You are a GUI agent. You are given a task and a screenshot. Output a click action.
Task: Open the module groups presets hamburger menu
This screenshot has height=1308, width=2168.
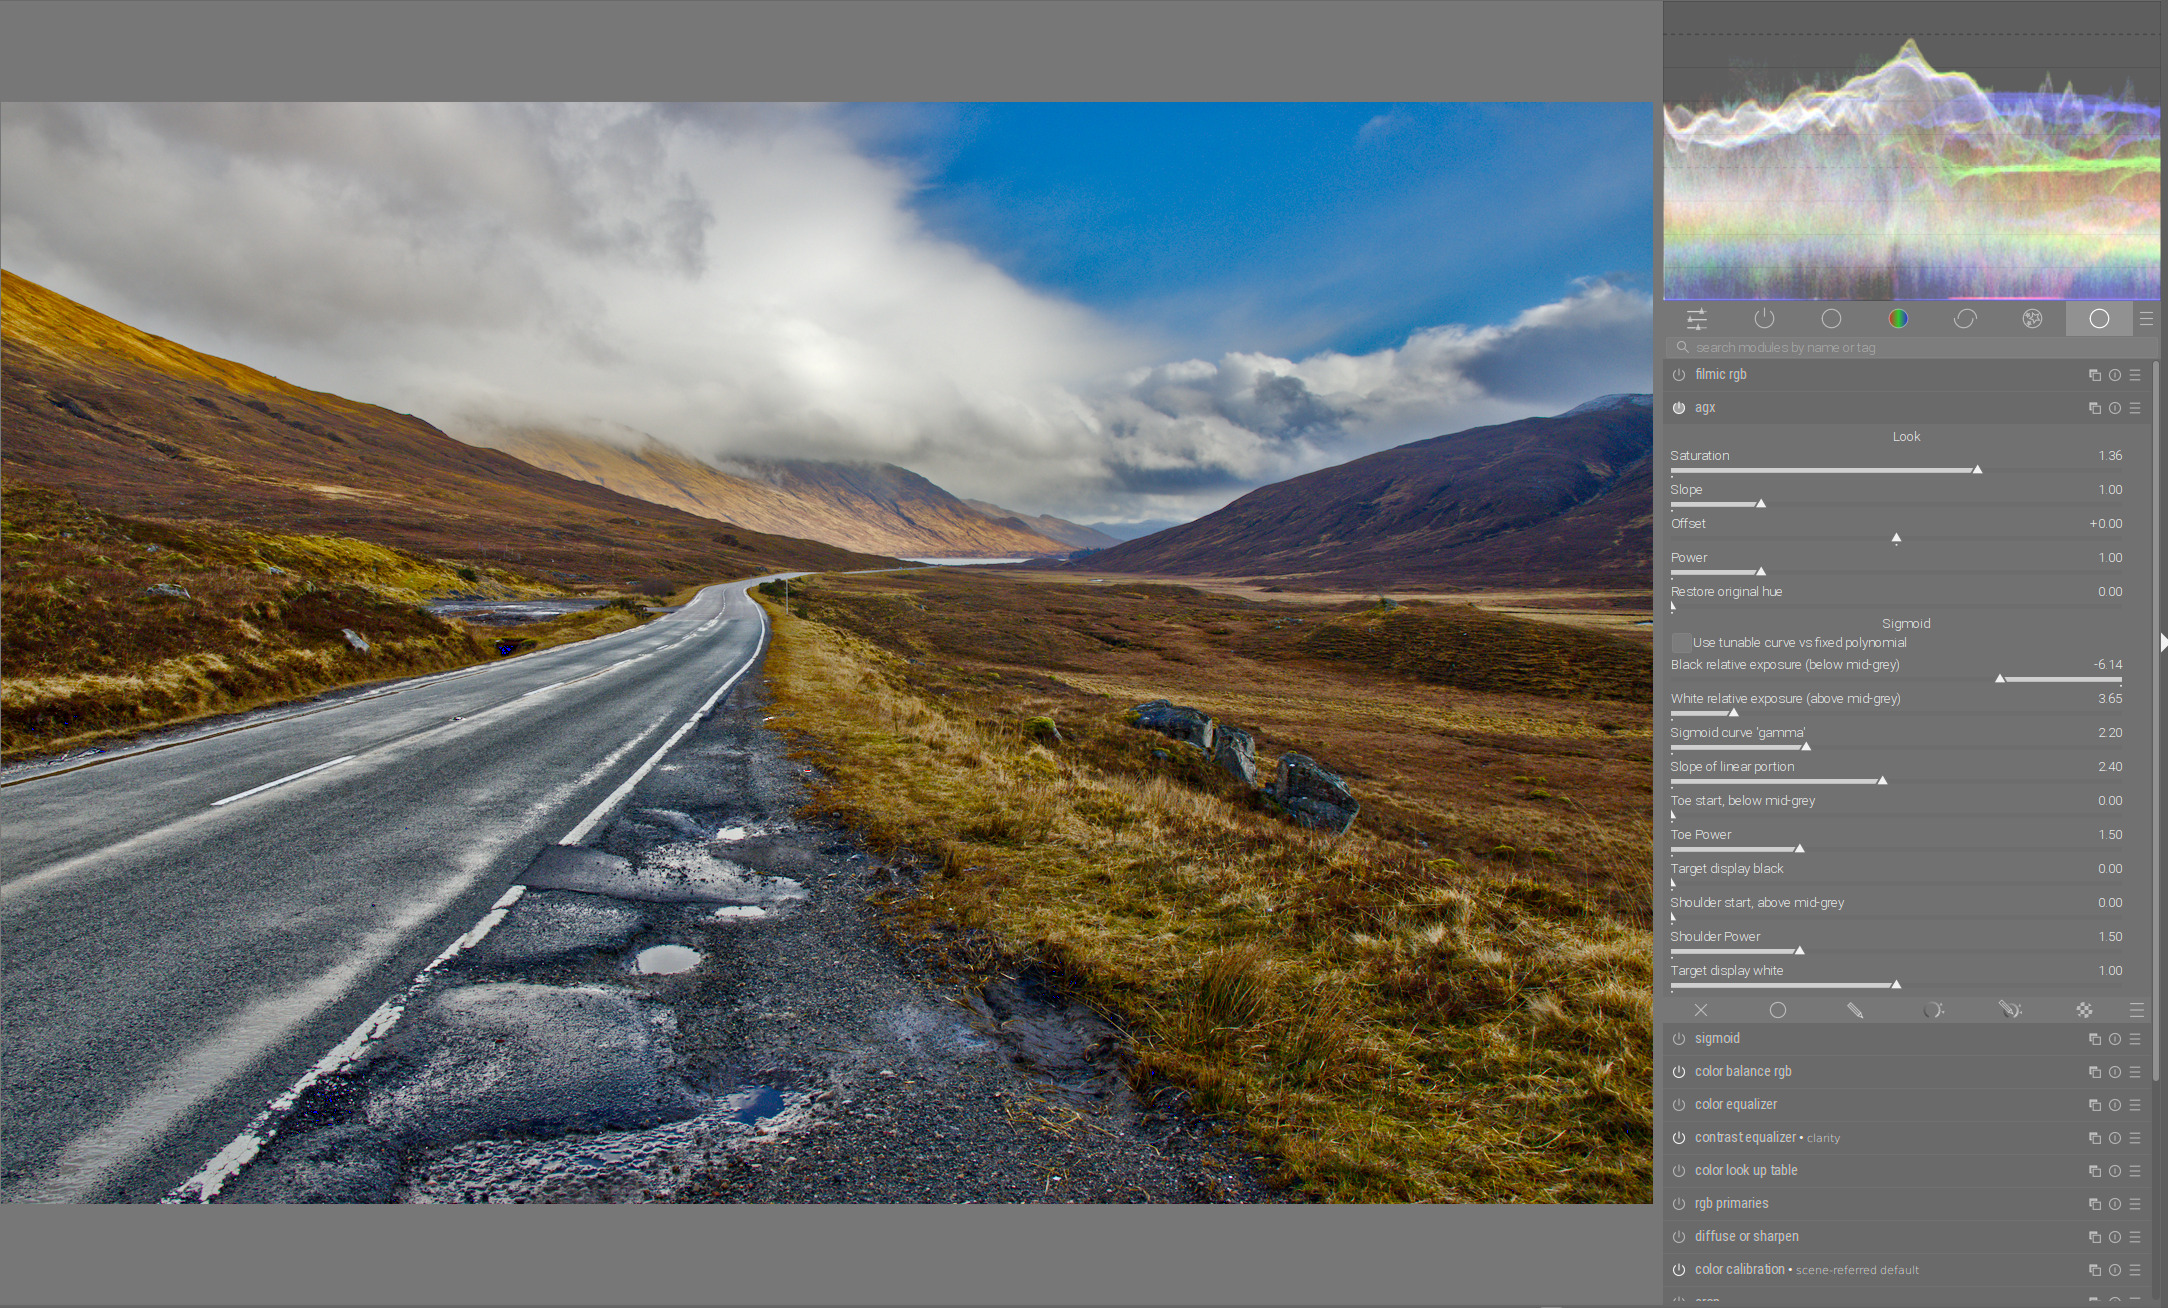tap(2146, 319)
